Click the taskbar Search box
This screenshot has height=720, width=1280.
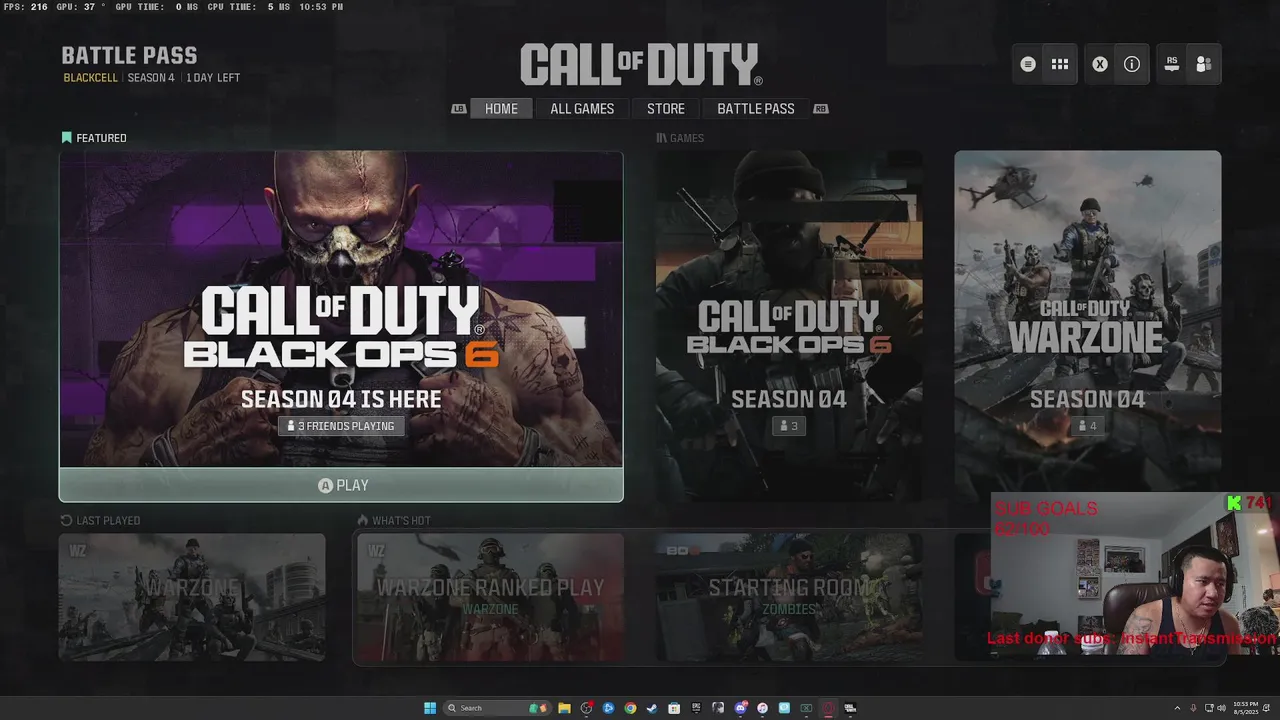[497, 708]
